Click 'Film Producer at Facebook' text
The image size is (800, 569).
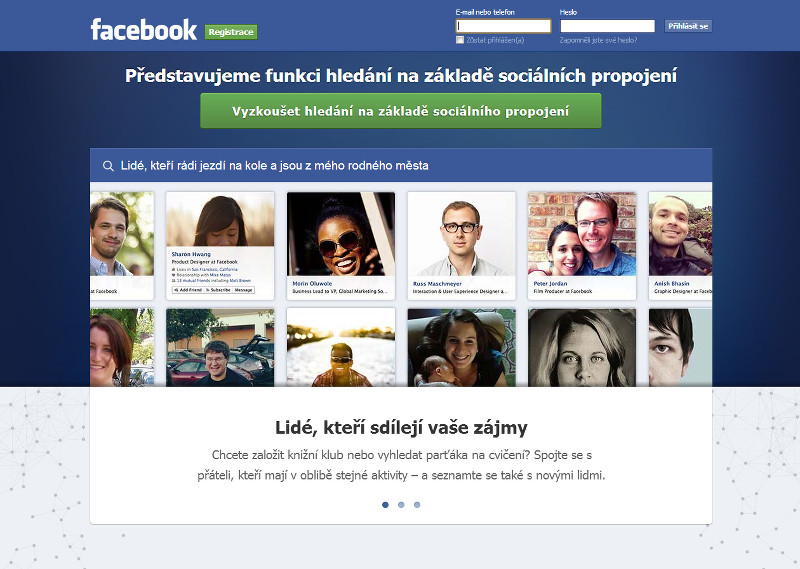tap(563, 291)
